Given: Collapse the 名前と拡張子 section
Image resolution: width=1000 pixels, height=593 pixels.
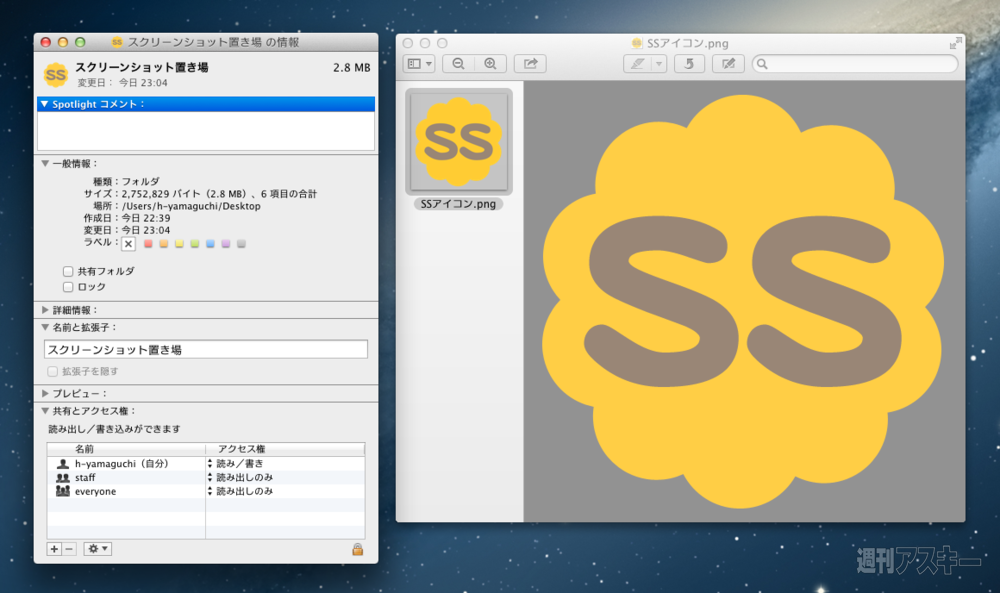Looking at the screenshot, I should click(45, 327).
